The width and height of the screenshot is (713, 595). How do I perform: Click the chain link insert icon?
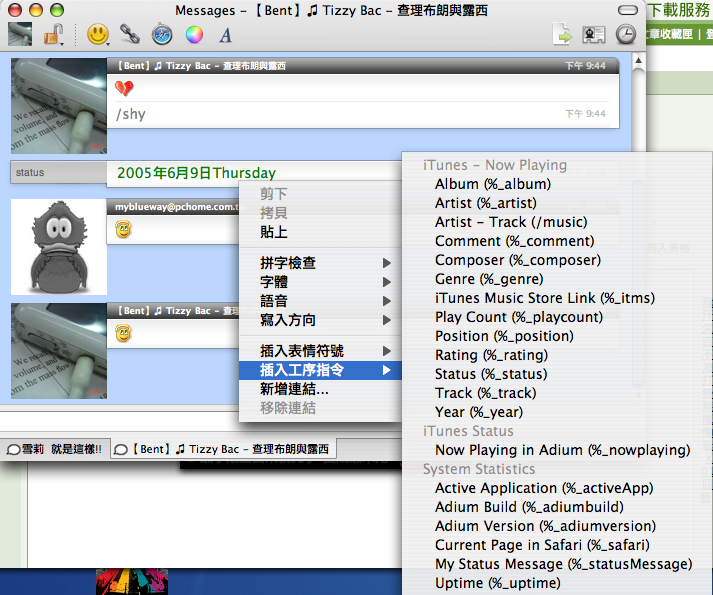(x=130, y=34)
